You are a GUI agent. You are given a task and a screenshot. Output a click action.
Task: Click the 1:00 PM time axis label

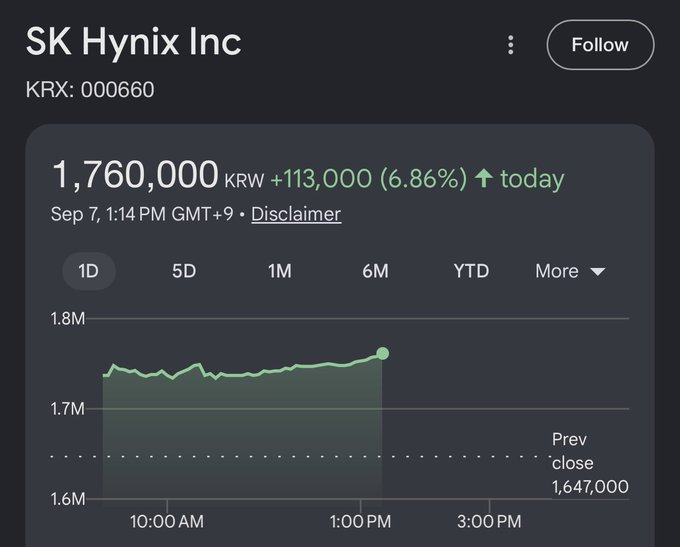tap(360, 522)
